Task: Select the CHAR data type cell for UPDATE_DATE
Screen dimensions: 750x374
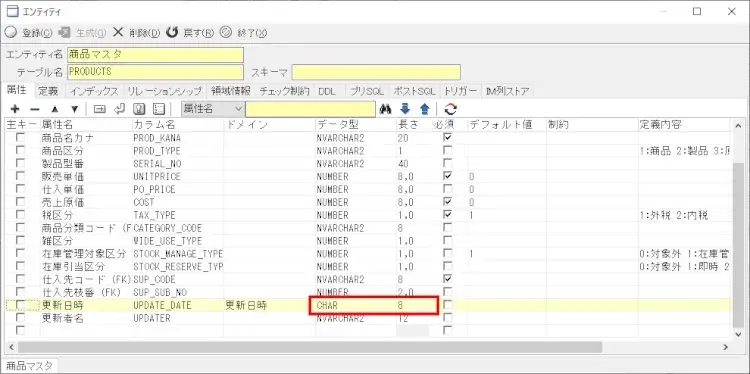Action: click(x=355, y=305)
